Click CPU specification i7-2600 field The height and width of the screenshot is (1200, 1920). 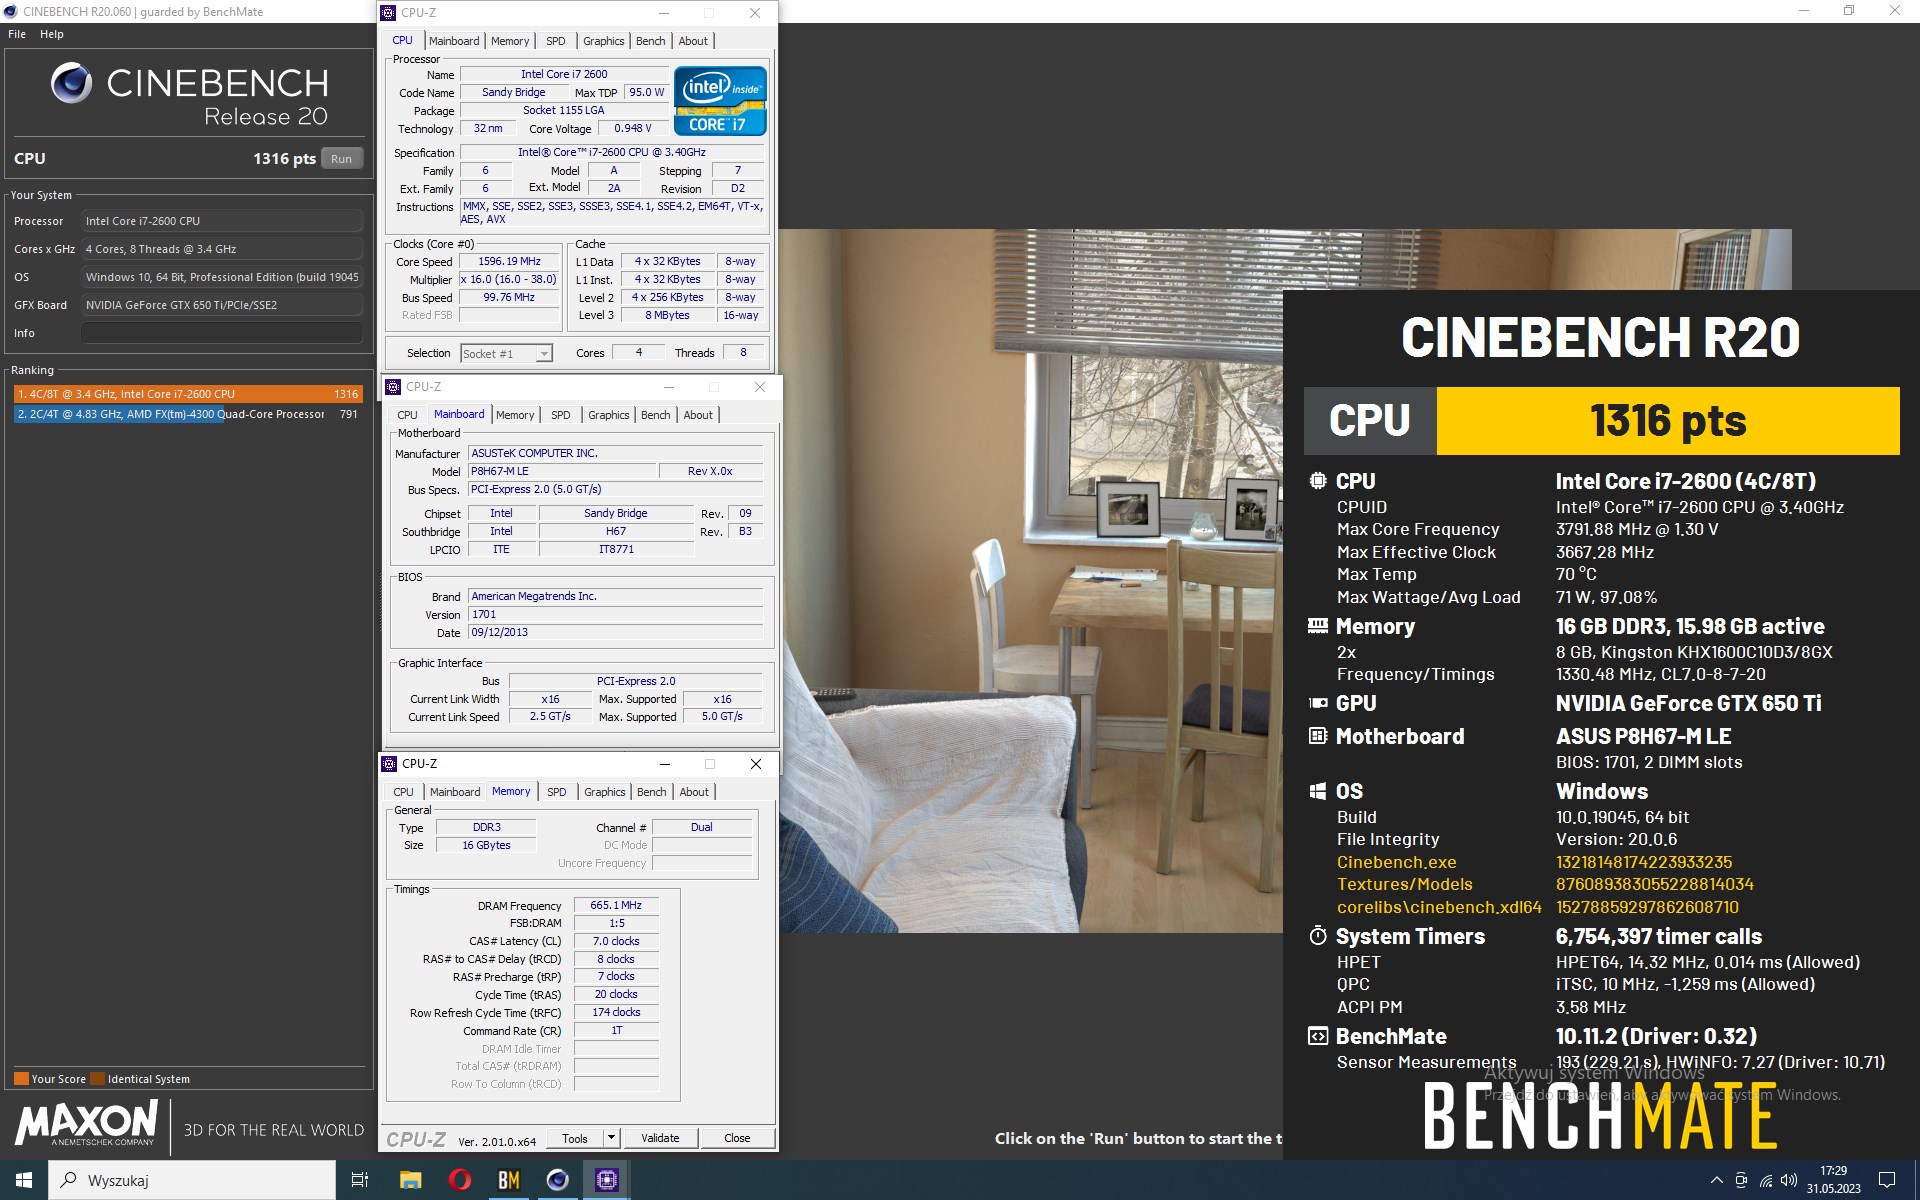[x=612, y=153]
